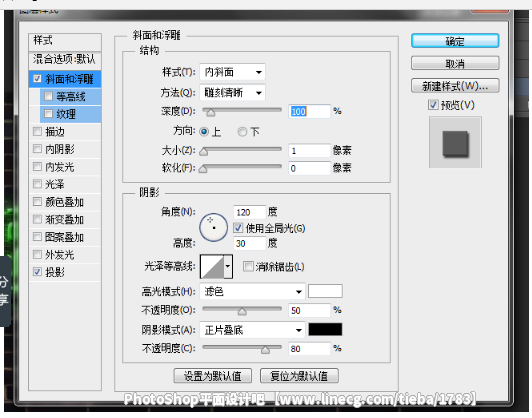This screenshot has height=418, width=532.
Task: Enable the 图案叠加 checkbox
Action: tap(37, 236)
